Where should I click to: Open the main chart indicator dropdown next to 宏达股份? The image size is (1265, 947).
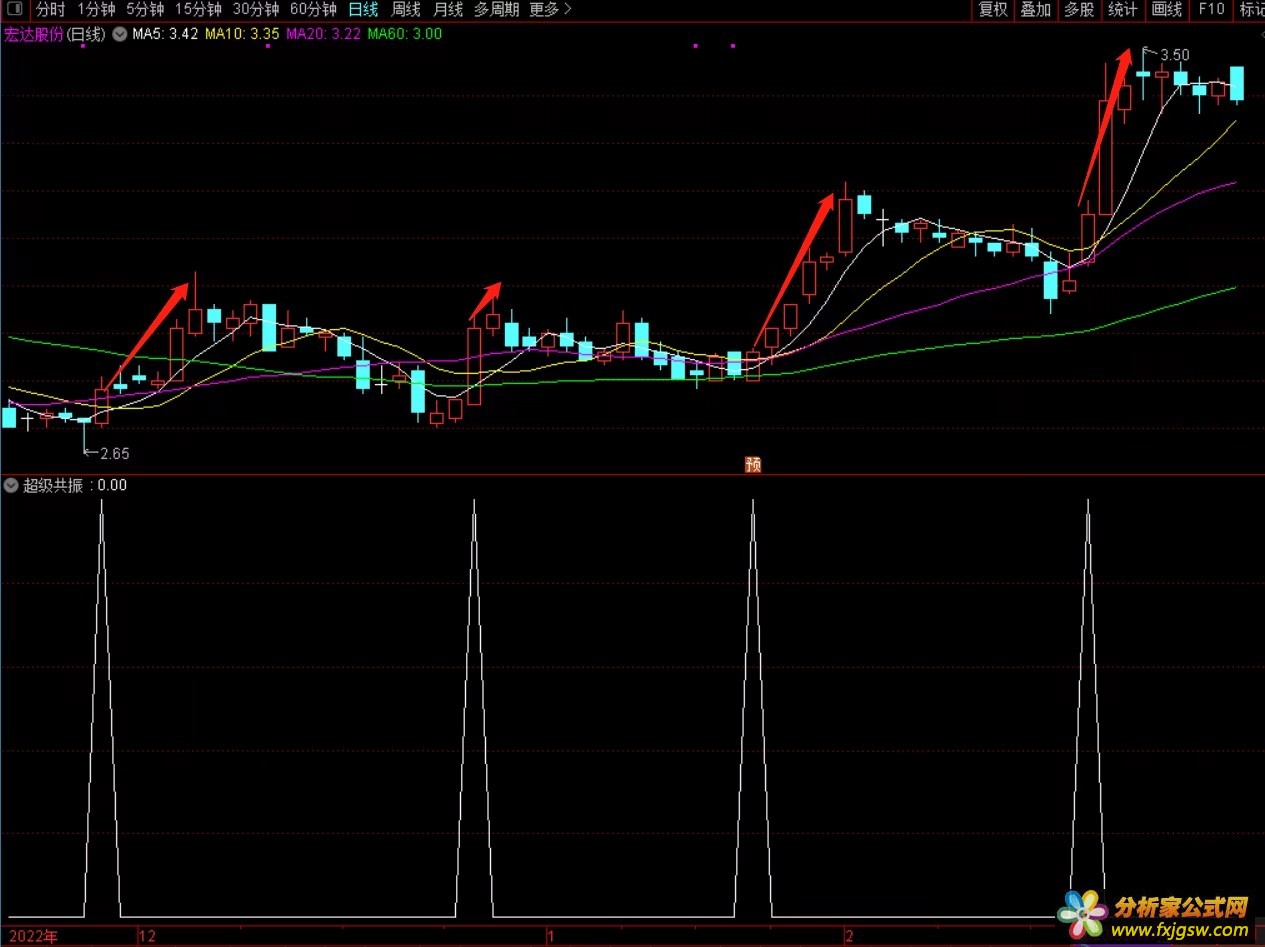(120, 34)
